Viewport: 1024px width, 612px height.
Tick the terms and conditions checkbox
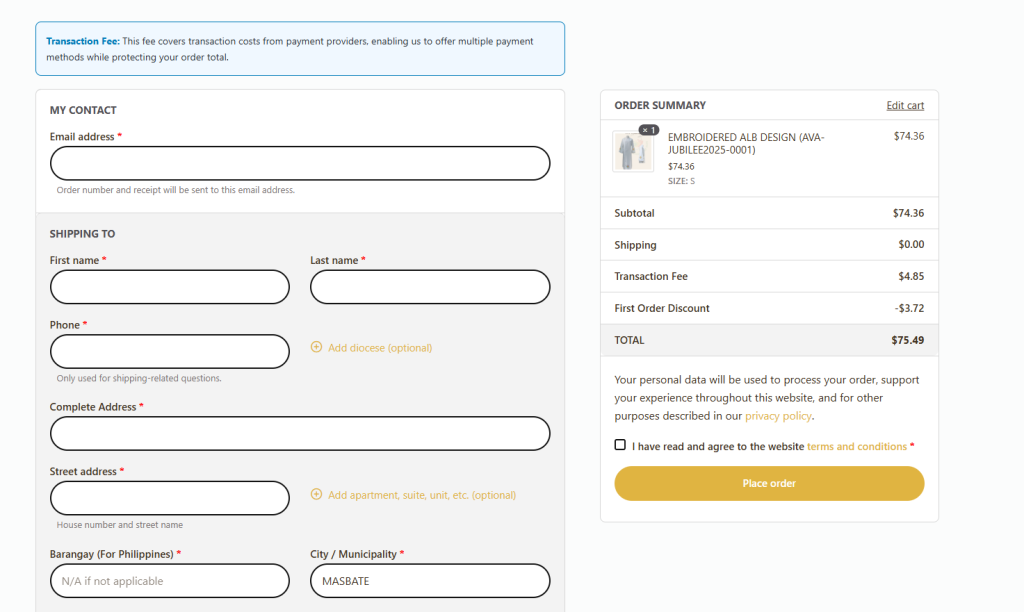pos(620,445)
